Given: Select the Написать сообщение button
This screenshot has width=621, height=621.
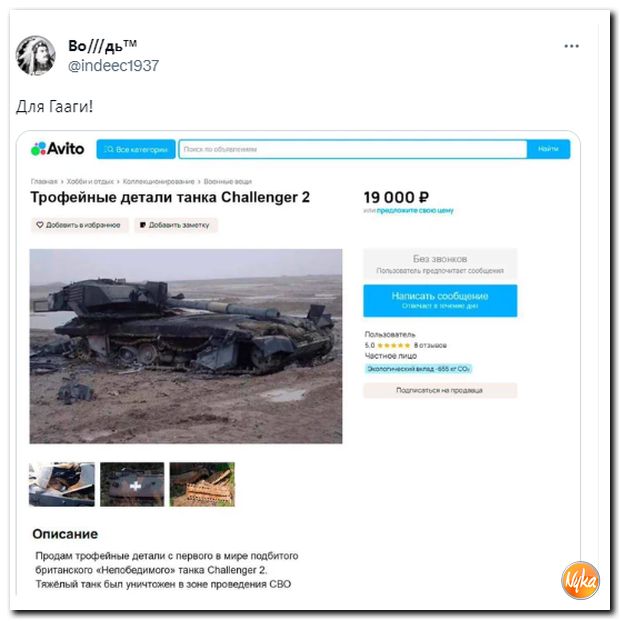Looking at the screenshot, I should coord(440,301).
